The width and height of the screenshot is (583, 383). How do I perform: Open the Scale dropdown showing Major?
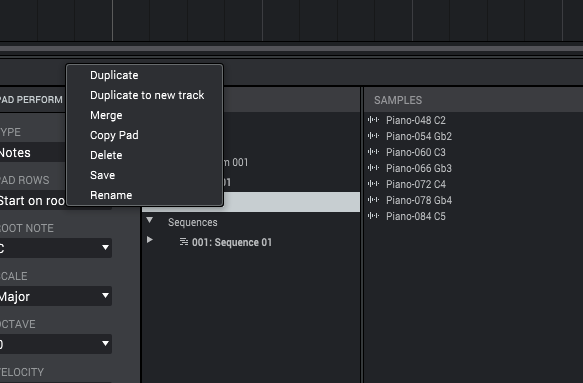(55, 296)
